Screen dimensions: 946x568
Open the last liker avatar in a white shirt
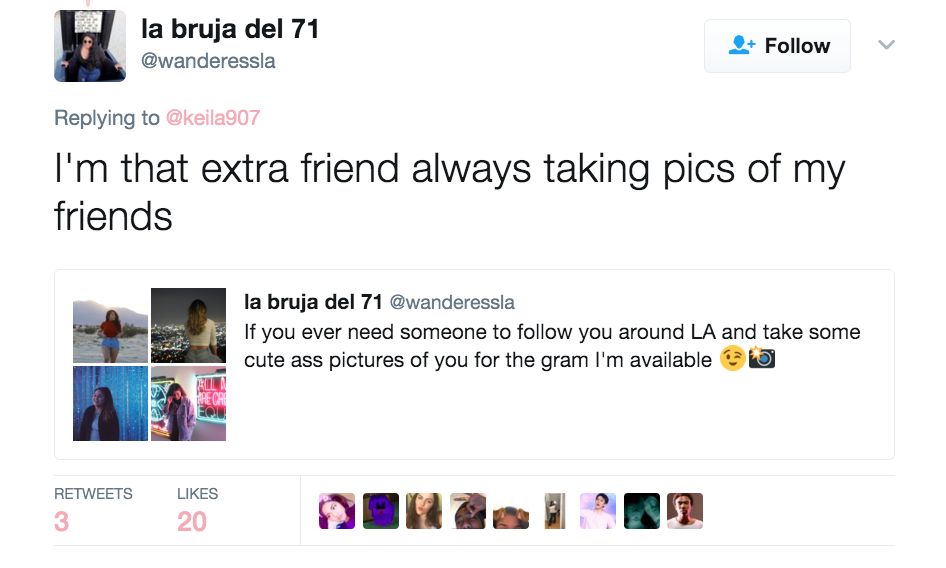point(685,511)
